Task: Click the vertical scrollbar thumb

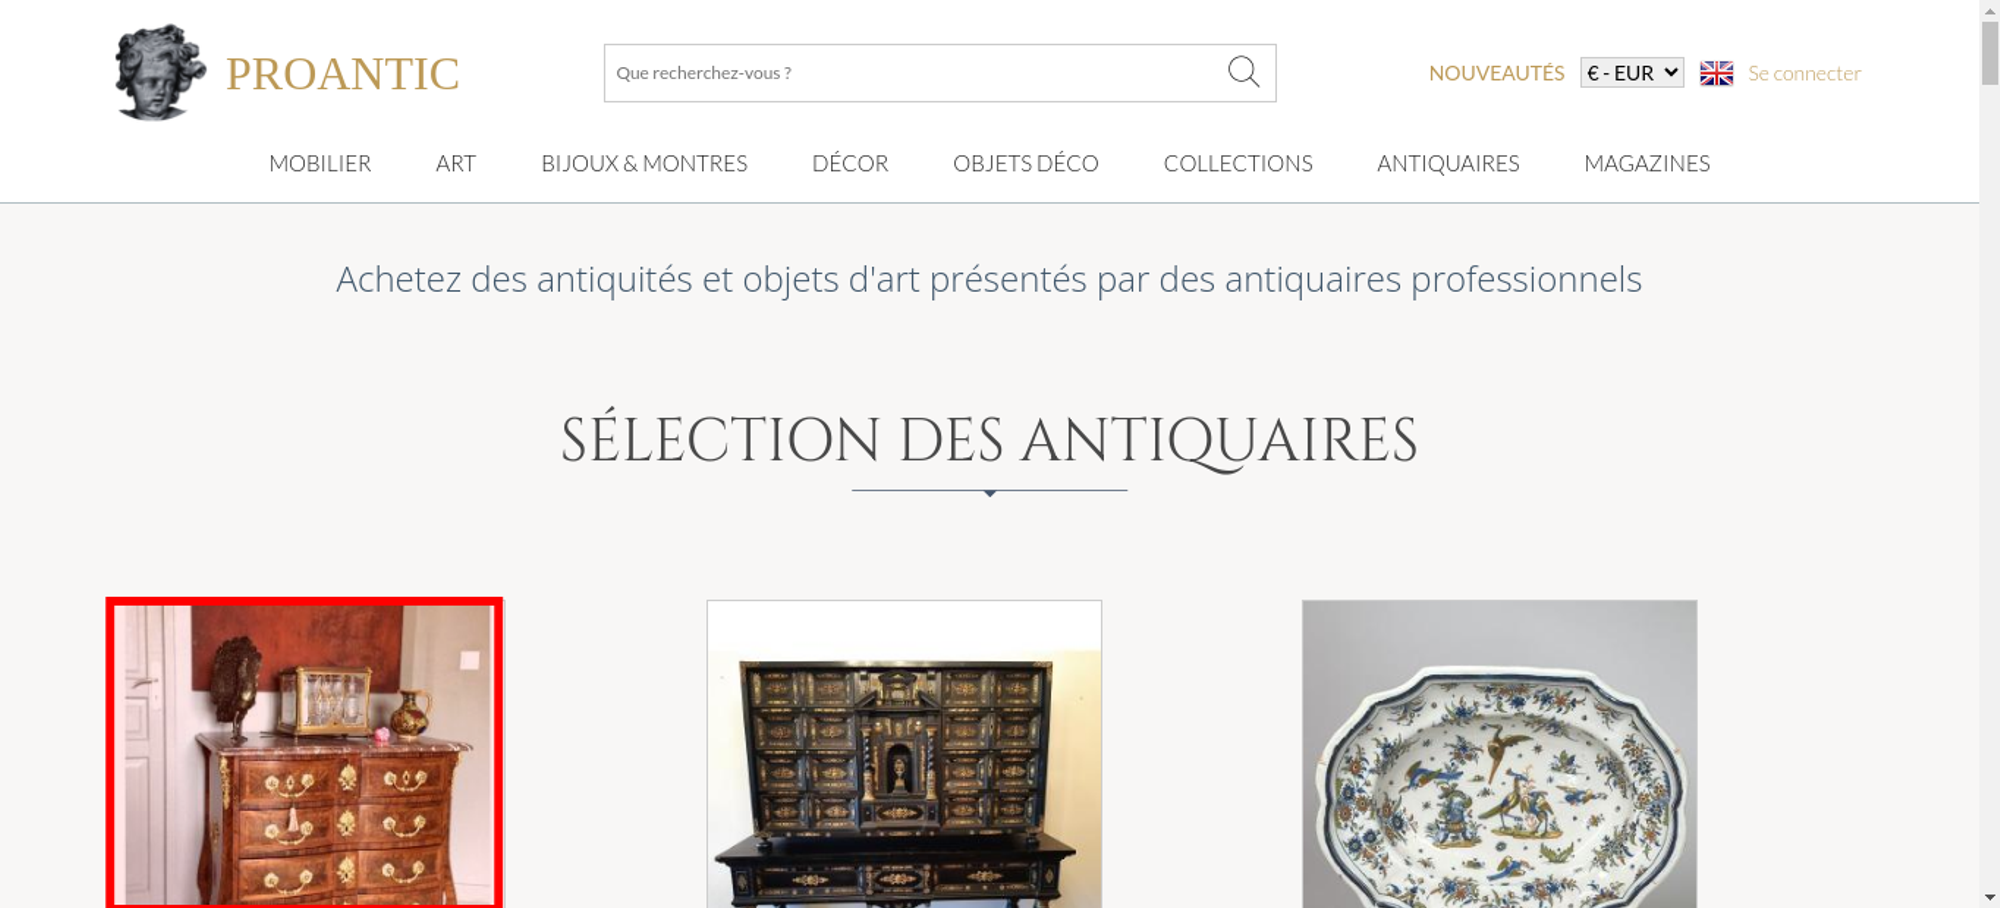Action: [1990, 52]
